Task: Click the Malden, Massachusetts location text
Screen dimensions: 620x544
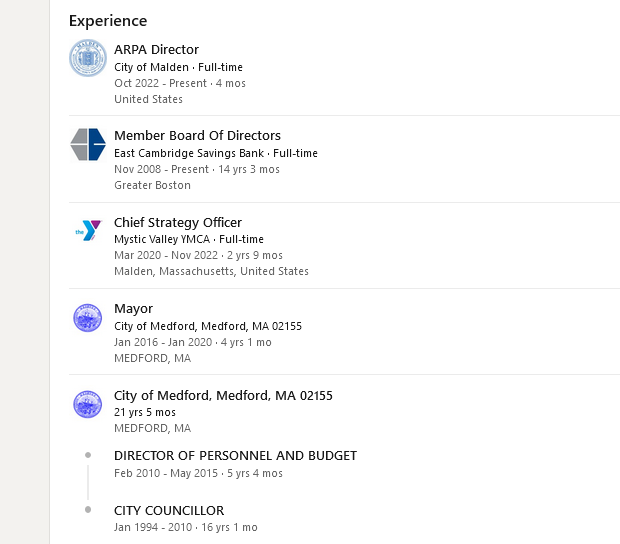Action: click(x=211, y=271)
